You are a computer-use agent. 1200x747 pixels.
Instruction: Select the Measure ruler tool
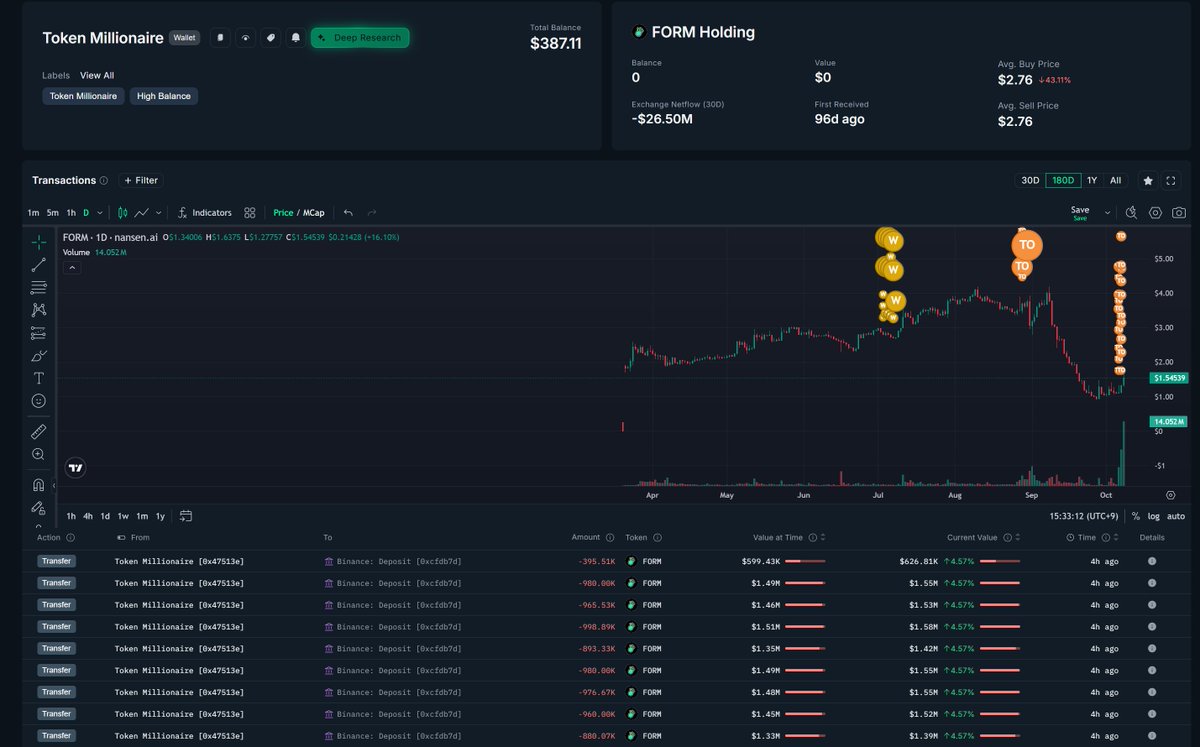tap(38, 431)
